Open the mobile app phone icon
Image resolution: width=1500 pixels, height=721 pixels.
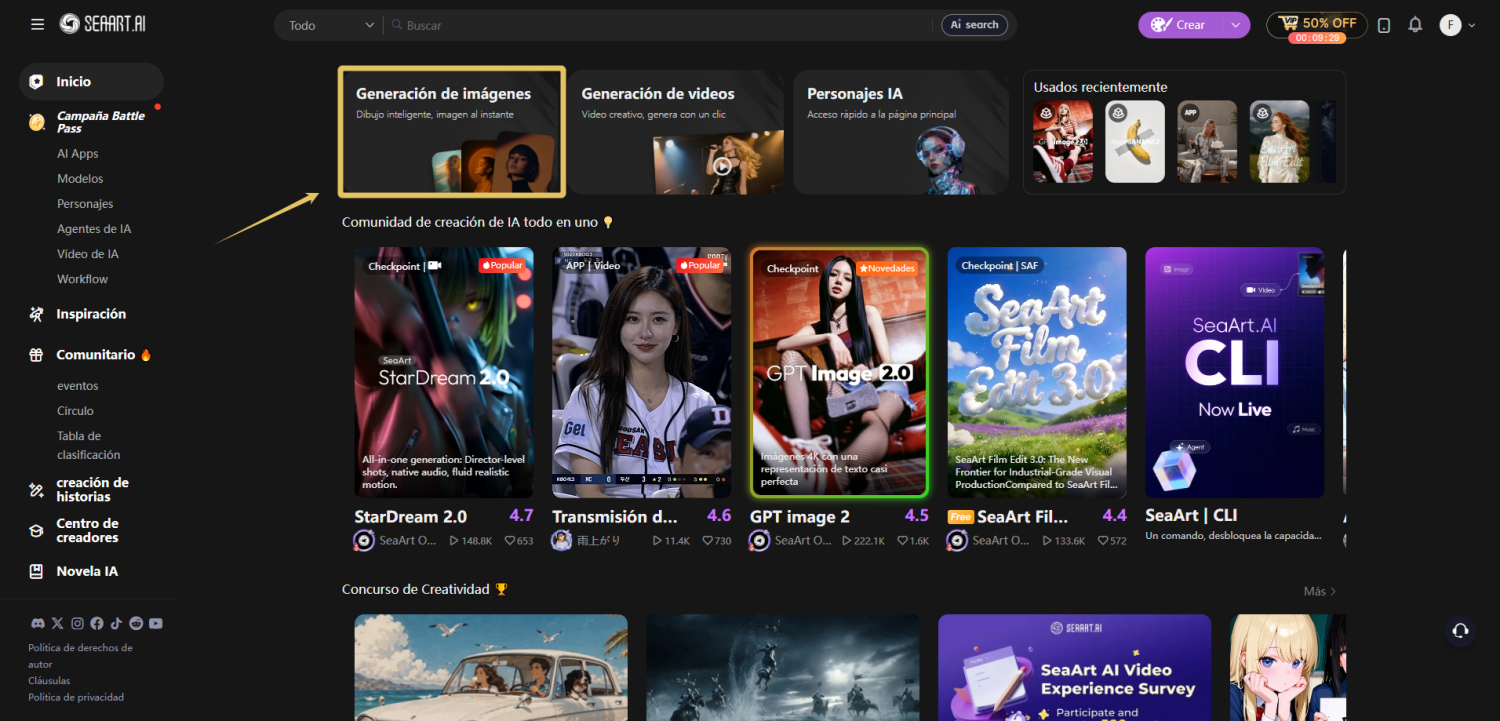[x=1384, y=25]
